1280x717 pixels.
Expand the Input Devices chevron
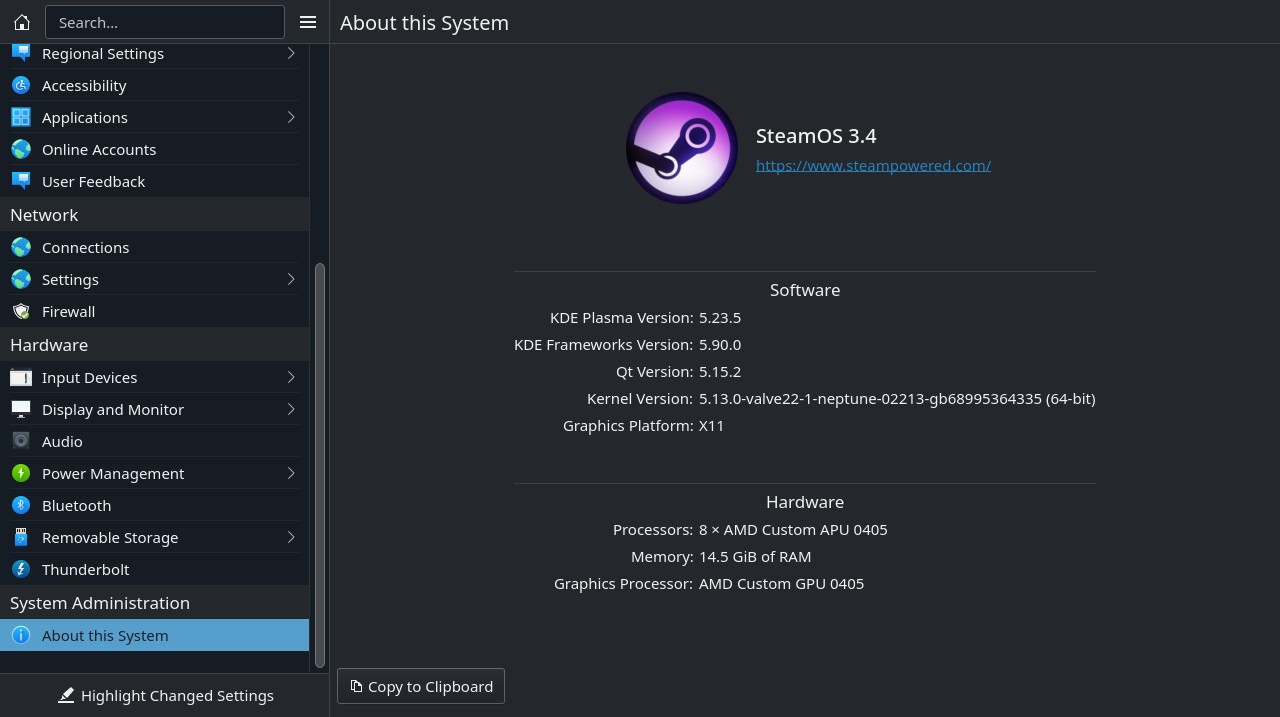(291, 377)
